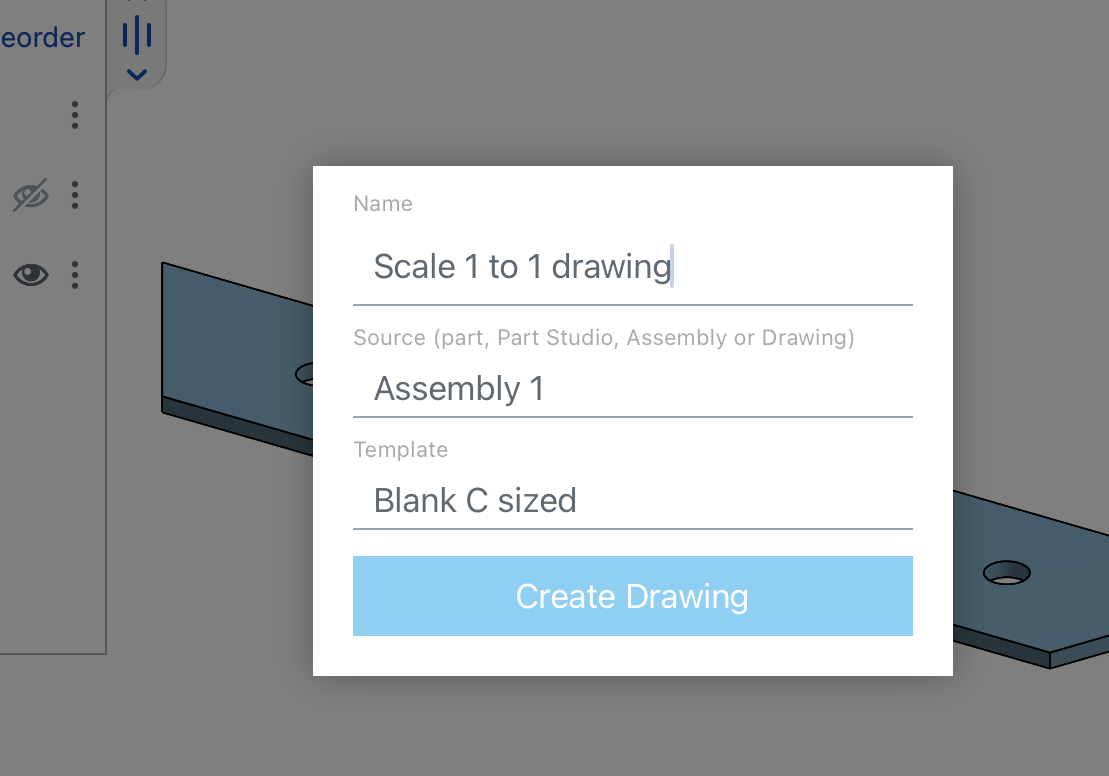Image resolution: width=1109 pixels, height=776 pixels.
Task: Click the Reorder link in the side panel
Action: [43, 38]
